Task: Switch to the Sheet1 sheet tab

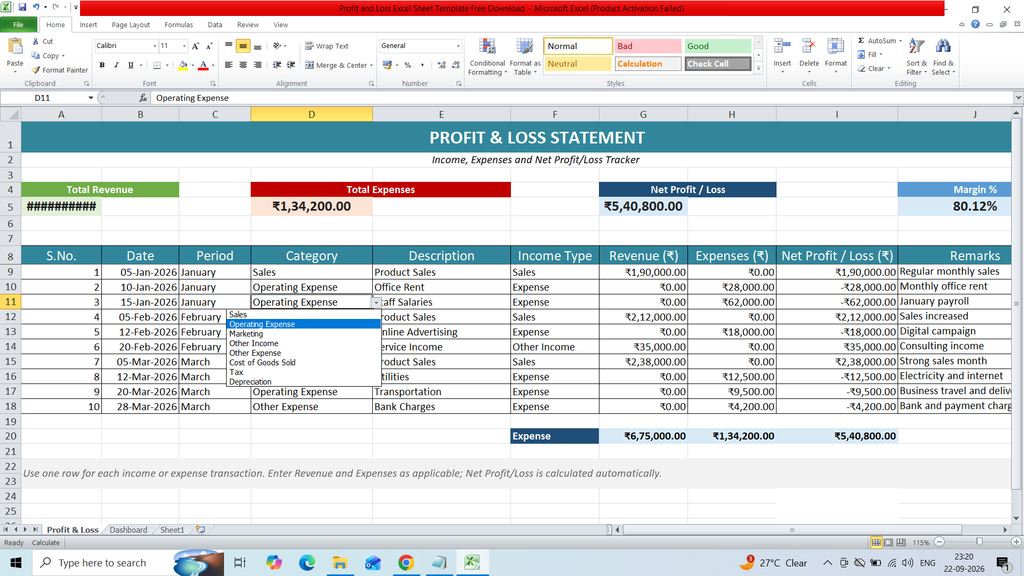Action: pos(172,530)
